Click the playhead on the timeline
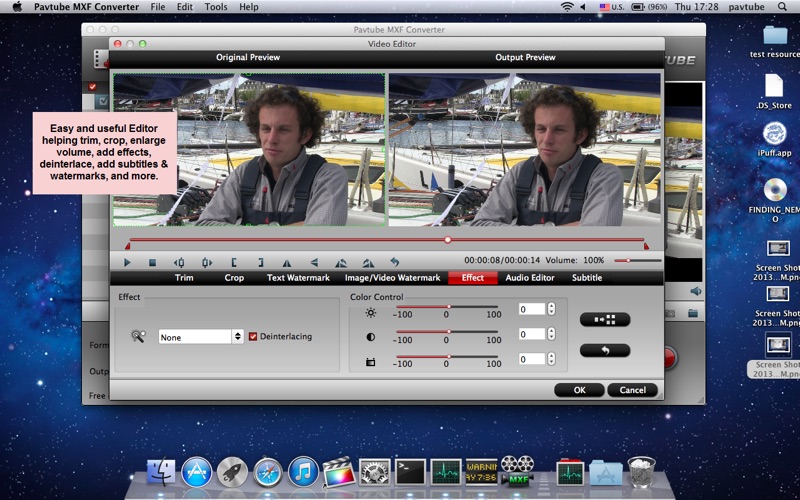This screenshot has width=800, height=500. 447,239
